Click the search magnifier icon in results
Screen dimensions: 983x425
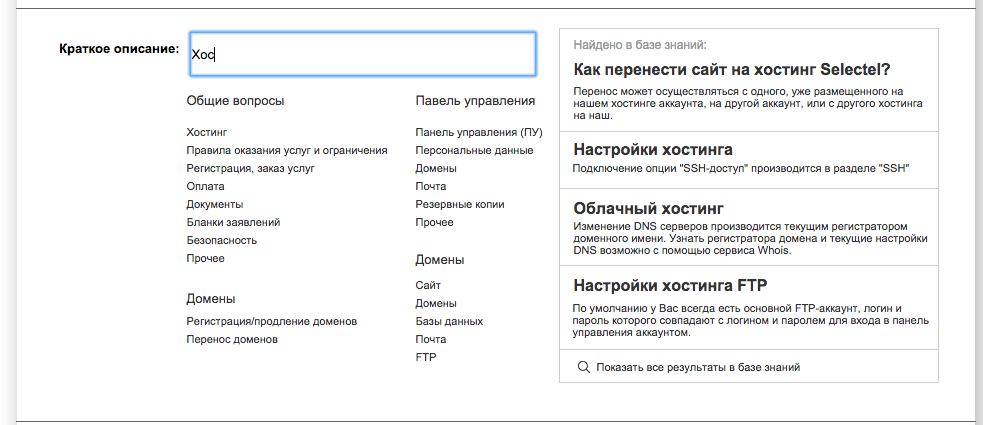[x=583, y=367]
